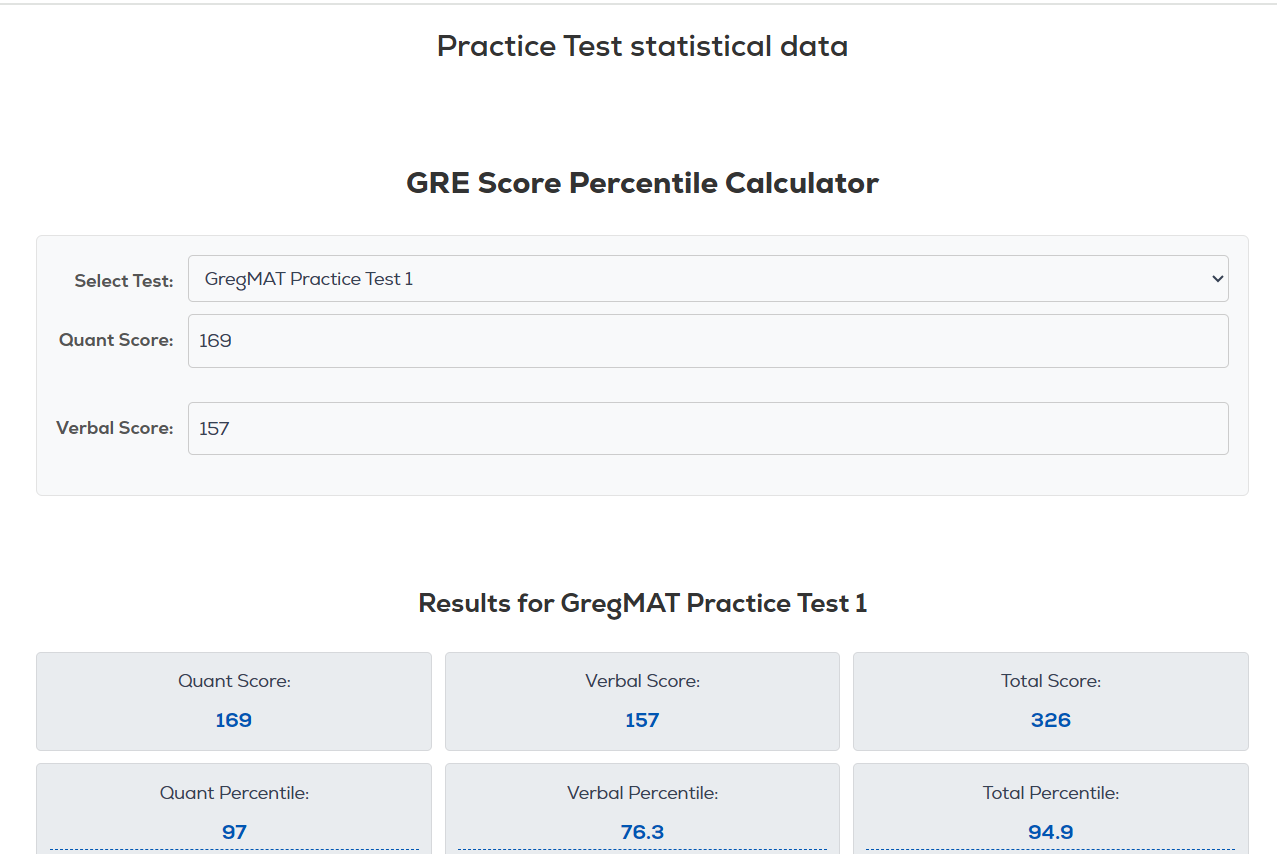Click the "Total Score:" label in results
Image resolution: width=1277 pixels, height=854 pixels.
point(1050,681)
